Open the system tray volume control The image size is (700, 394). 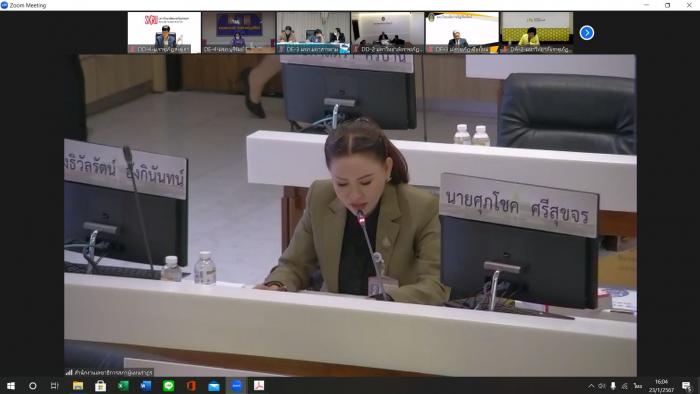click(x=602, y=386)
